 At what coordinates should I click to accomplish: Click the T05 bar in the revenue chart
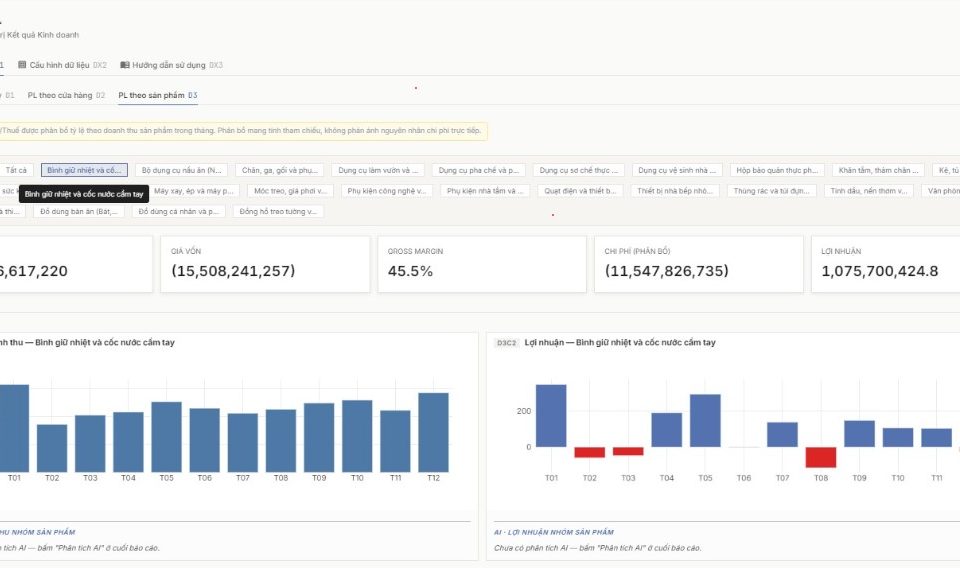167,437
